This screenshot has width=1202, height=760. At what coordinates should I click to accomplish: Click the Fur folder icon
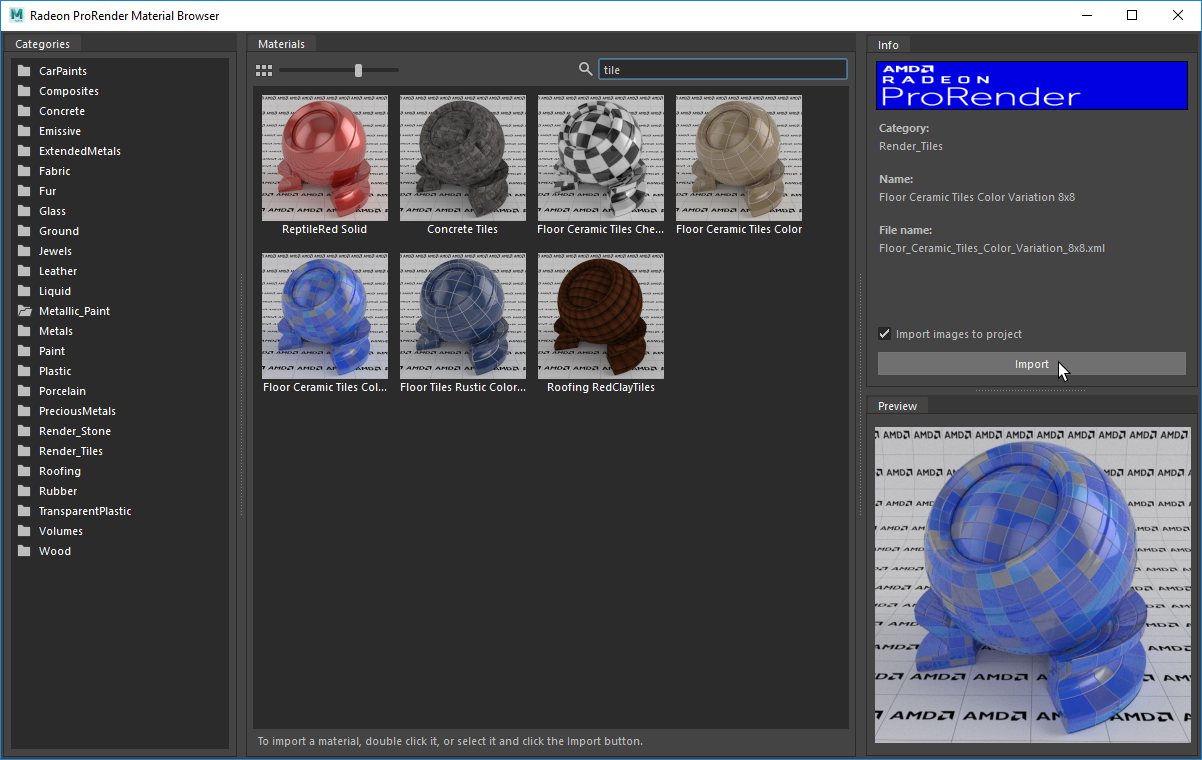24,191
